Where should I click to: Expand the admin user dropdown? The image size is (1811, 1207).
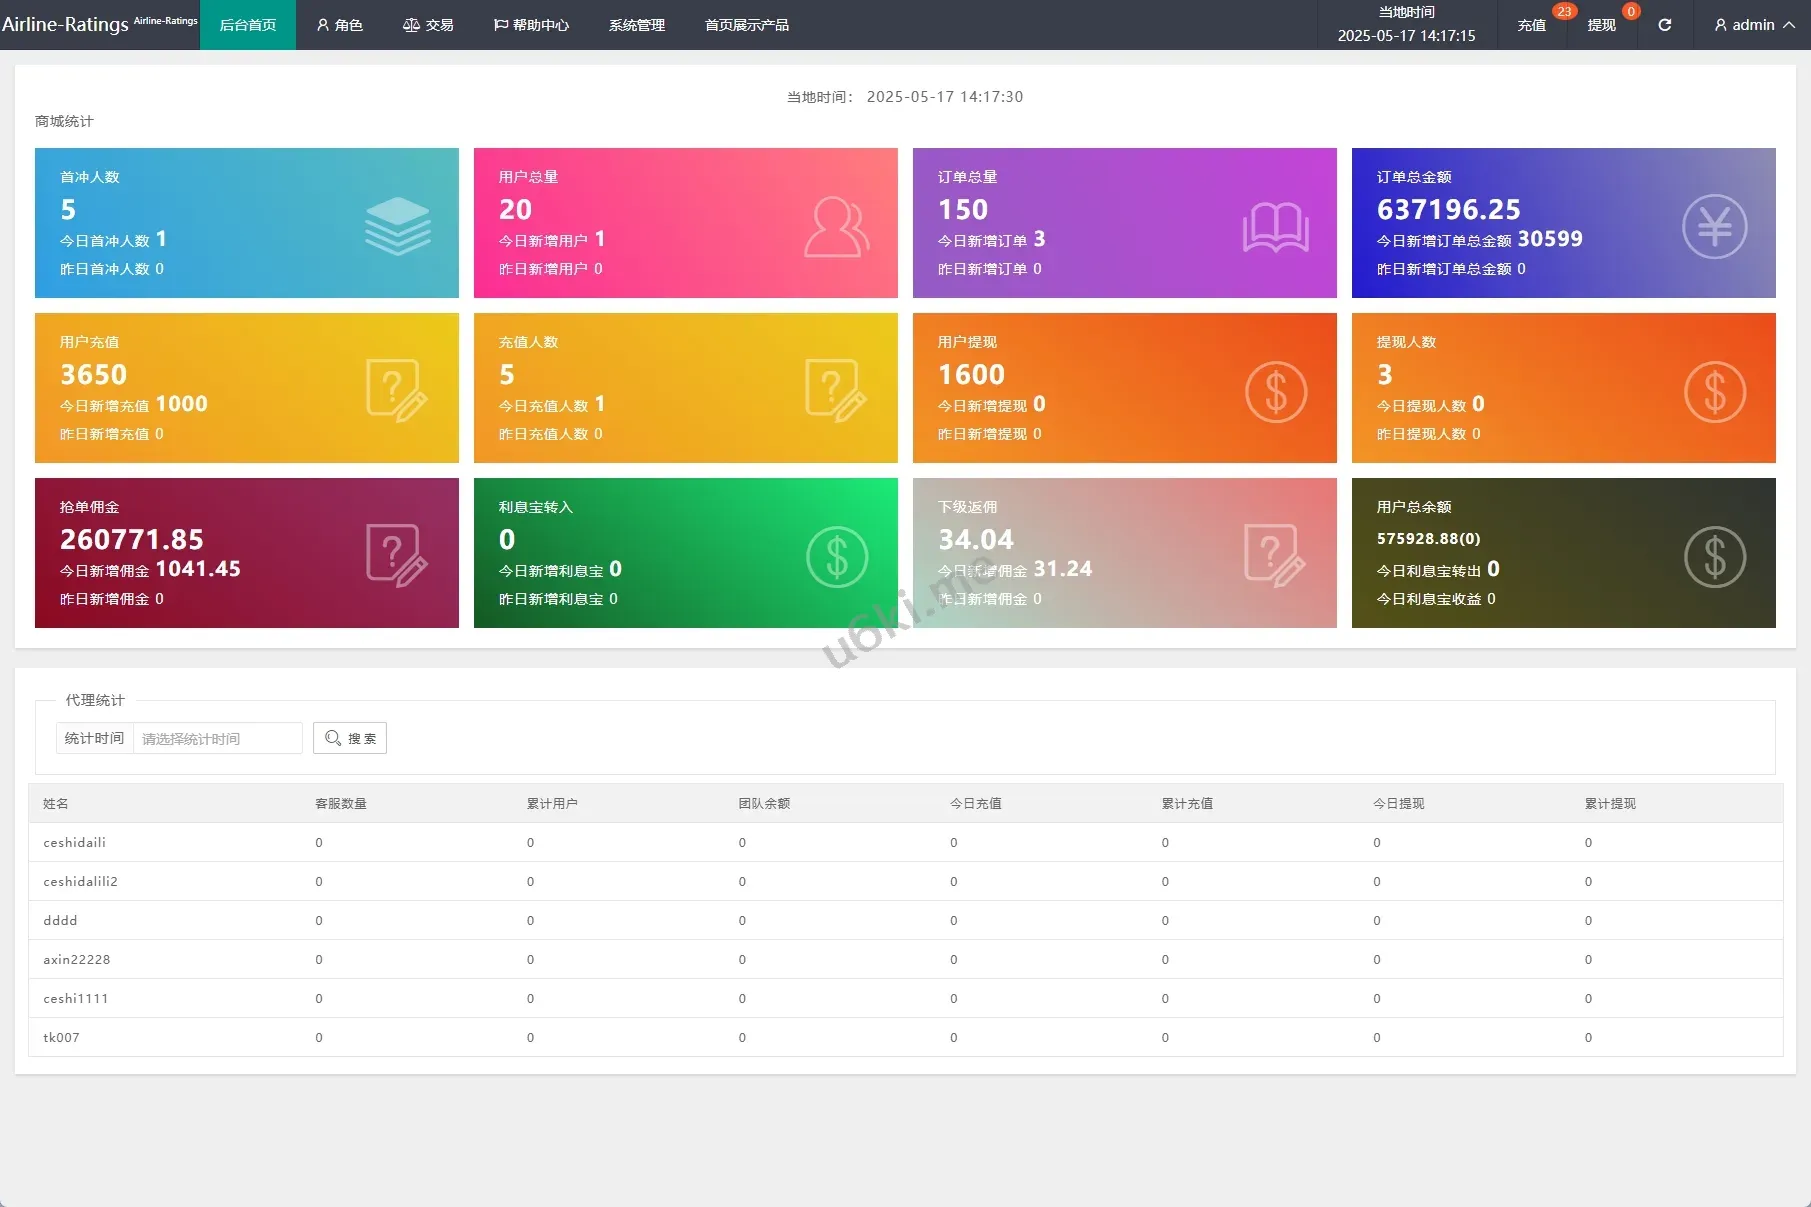tap(1754, 25)
